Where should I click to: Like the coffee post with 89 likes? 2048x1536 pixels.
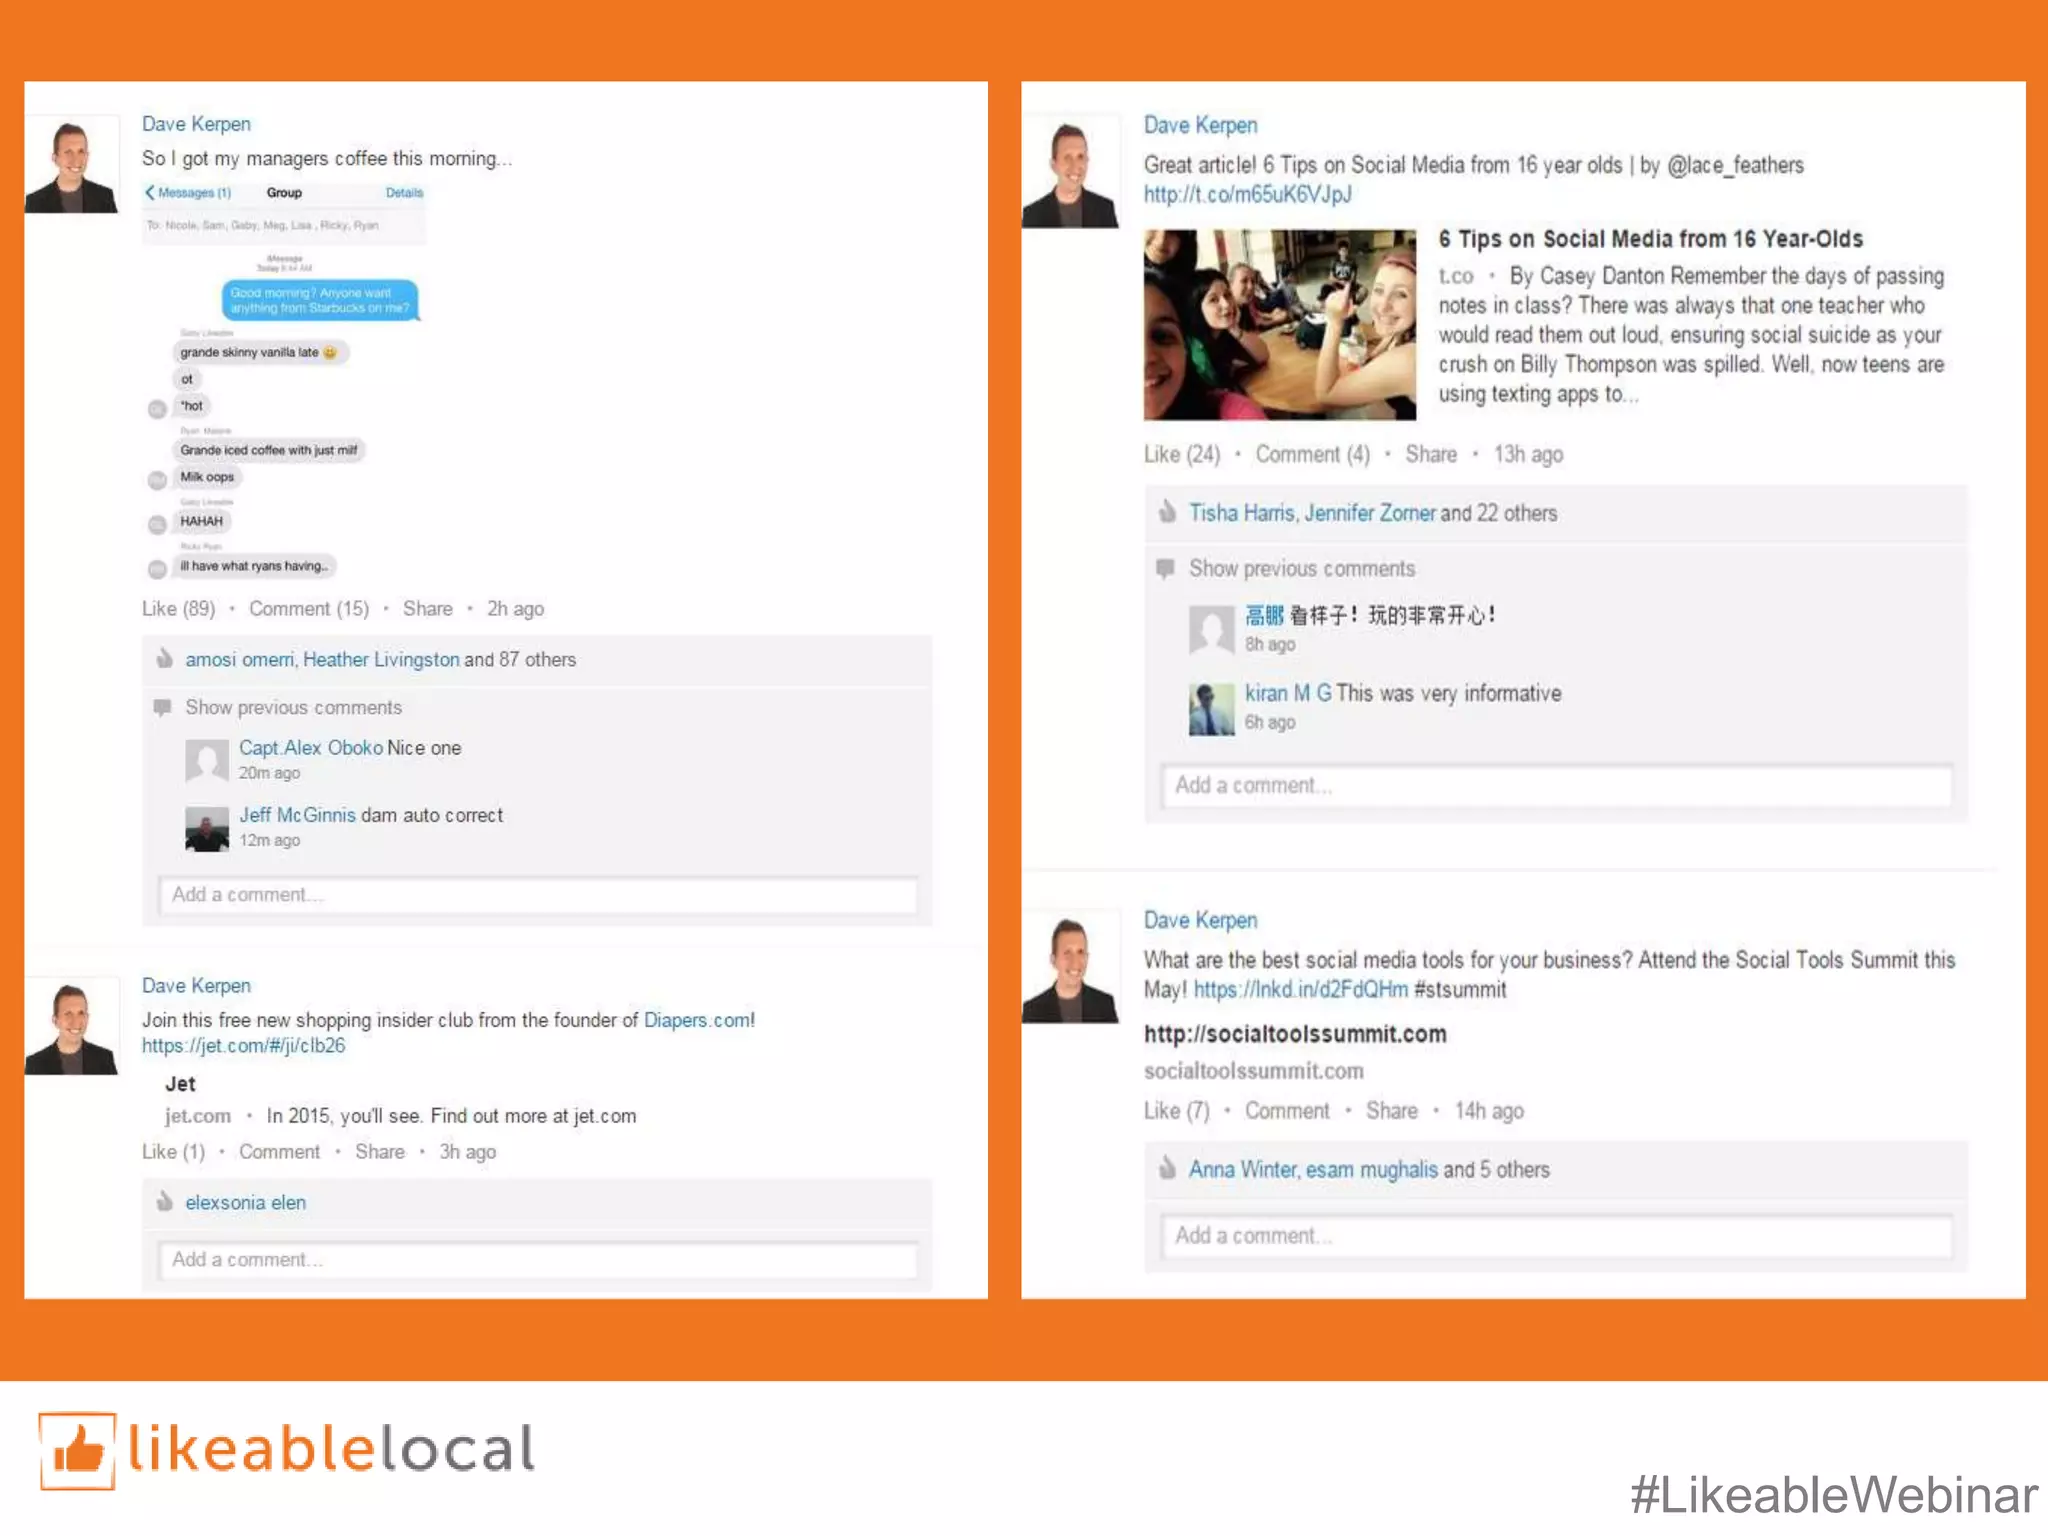(179, 608)
